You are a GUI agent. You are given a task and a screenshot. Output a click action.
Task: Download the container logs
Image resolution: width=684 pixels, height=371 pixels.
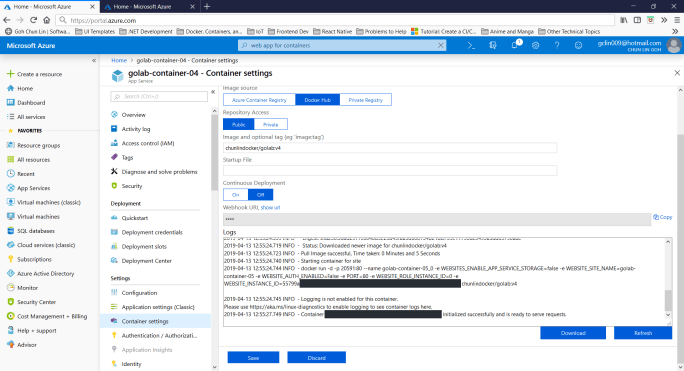click(x=573, y=333)
